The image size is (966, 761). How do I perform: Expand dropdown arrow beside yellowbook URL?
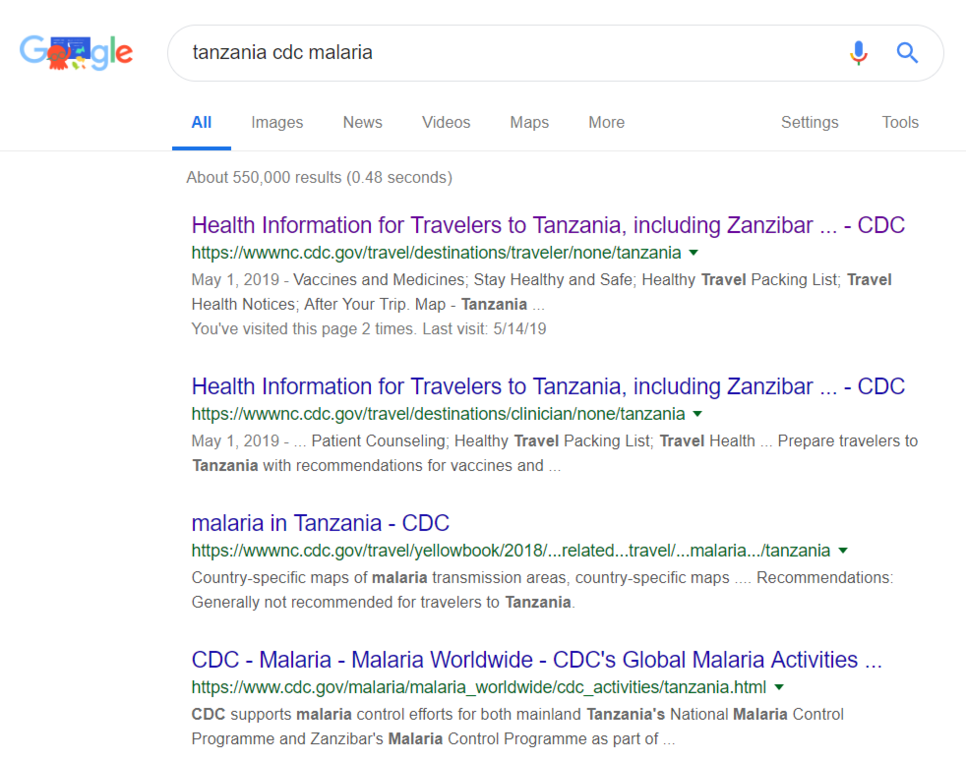(x=843, y=551)
